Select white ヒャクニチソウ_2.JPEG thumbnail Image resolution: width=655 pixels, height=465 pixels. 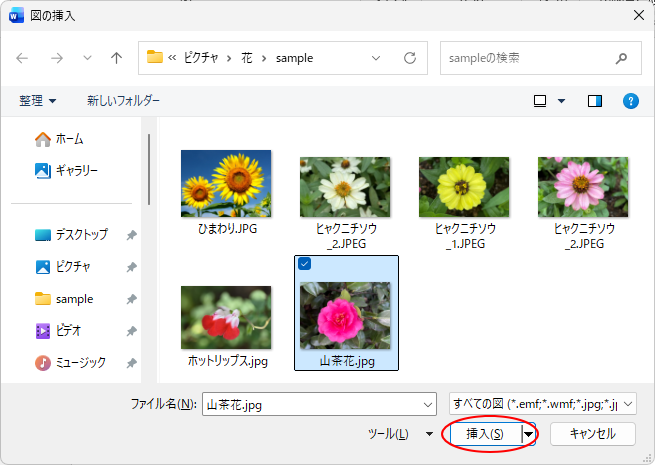coord(345,187)
